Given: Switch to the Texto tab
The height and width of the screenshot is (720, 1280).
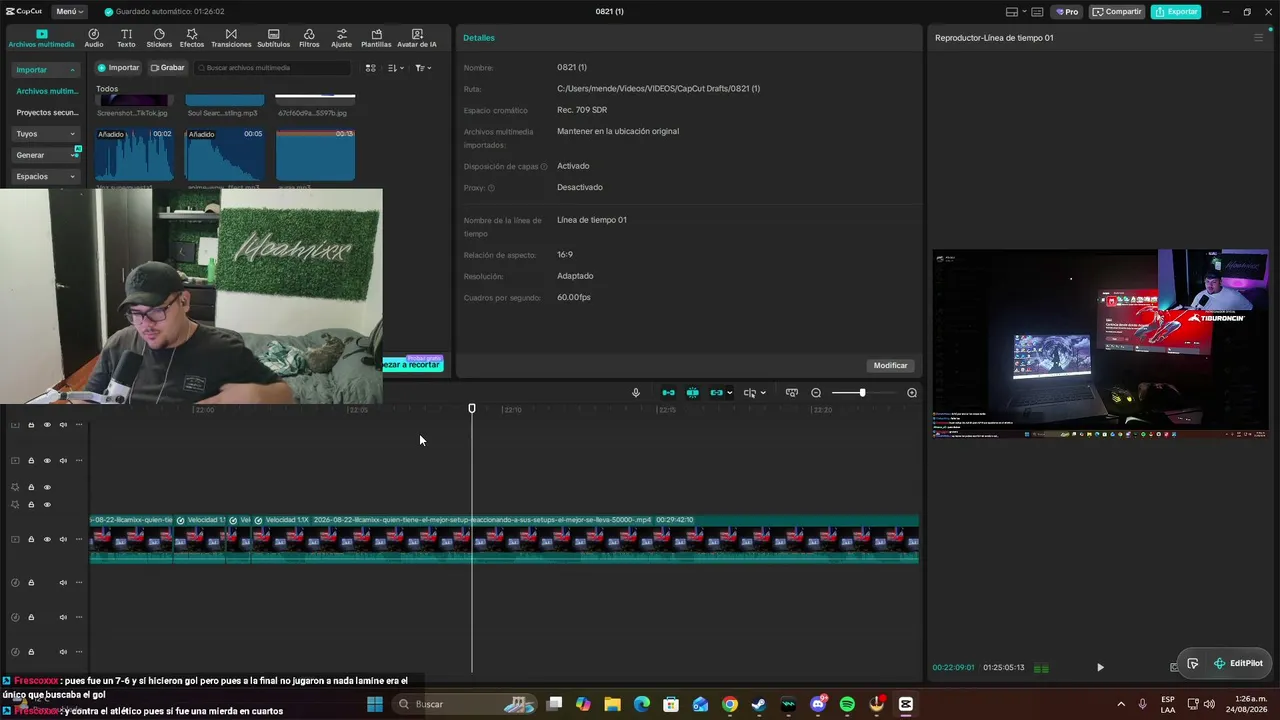Looking at the screenshot, I should 126,38.
